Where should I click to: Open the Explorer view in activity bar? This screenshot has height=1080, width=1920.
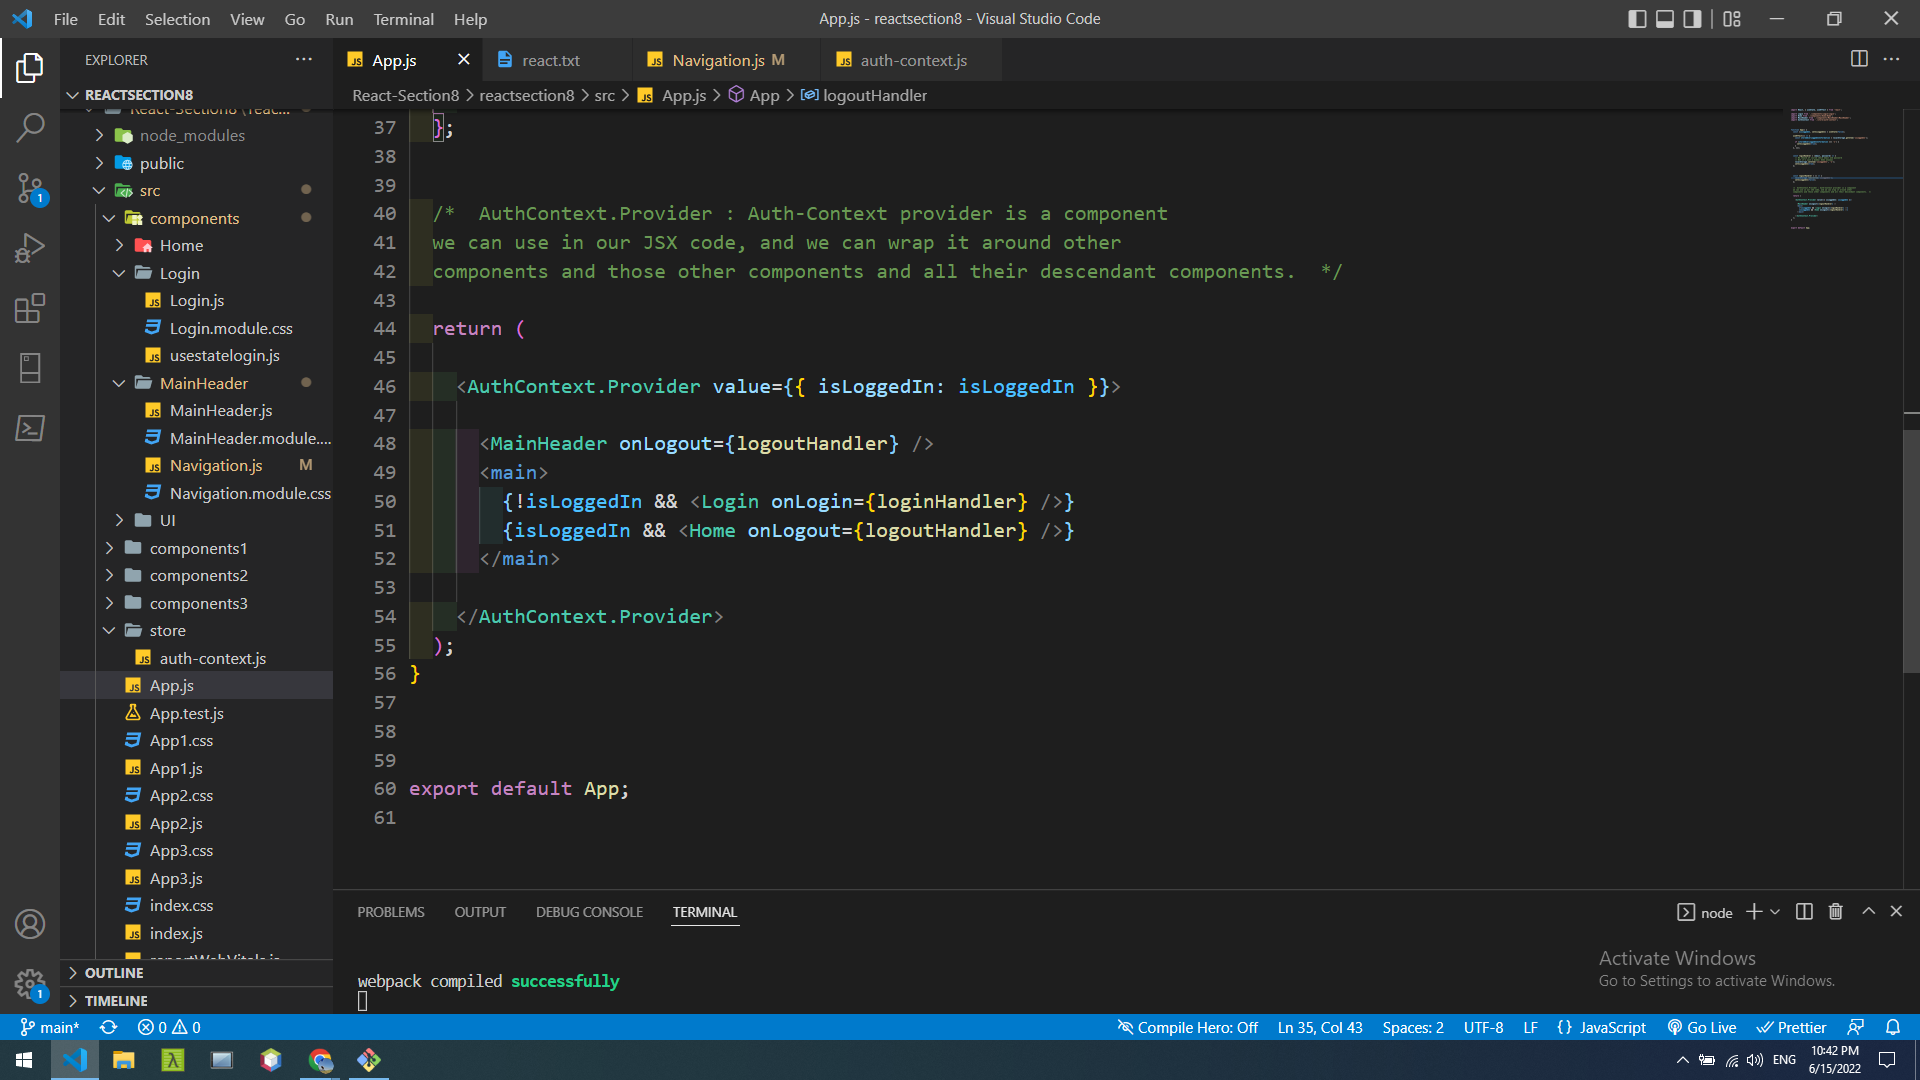pyautogui.click(x=30, y=68)
